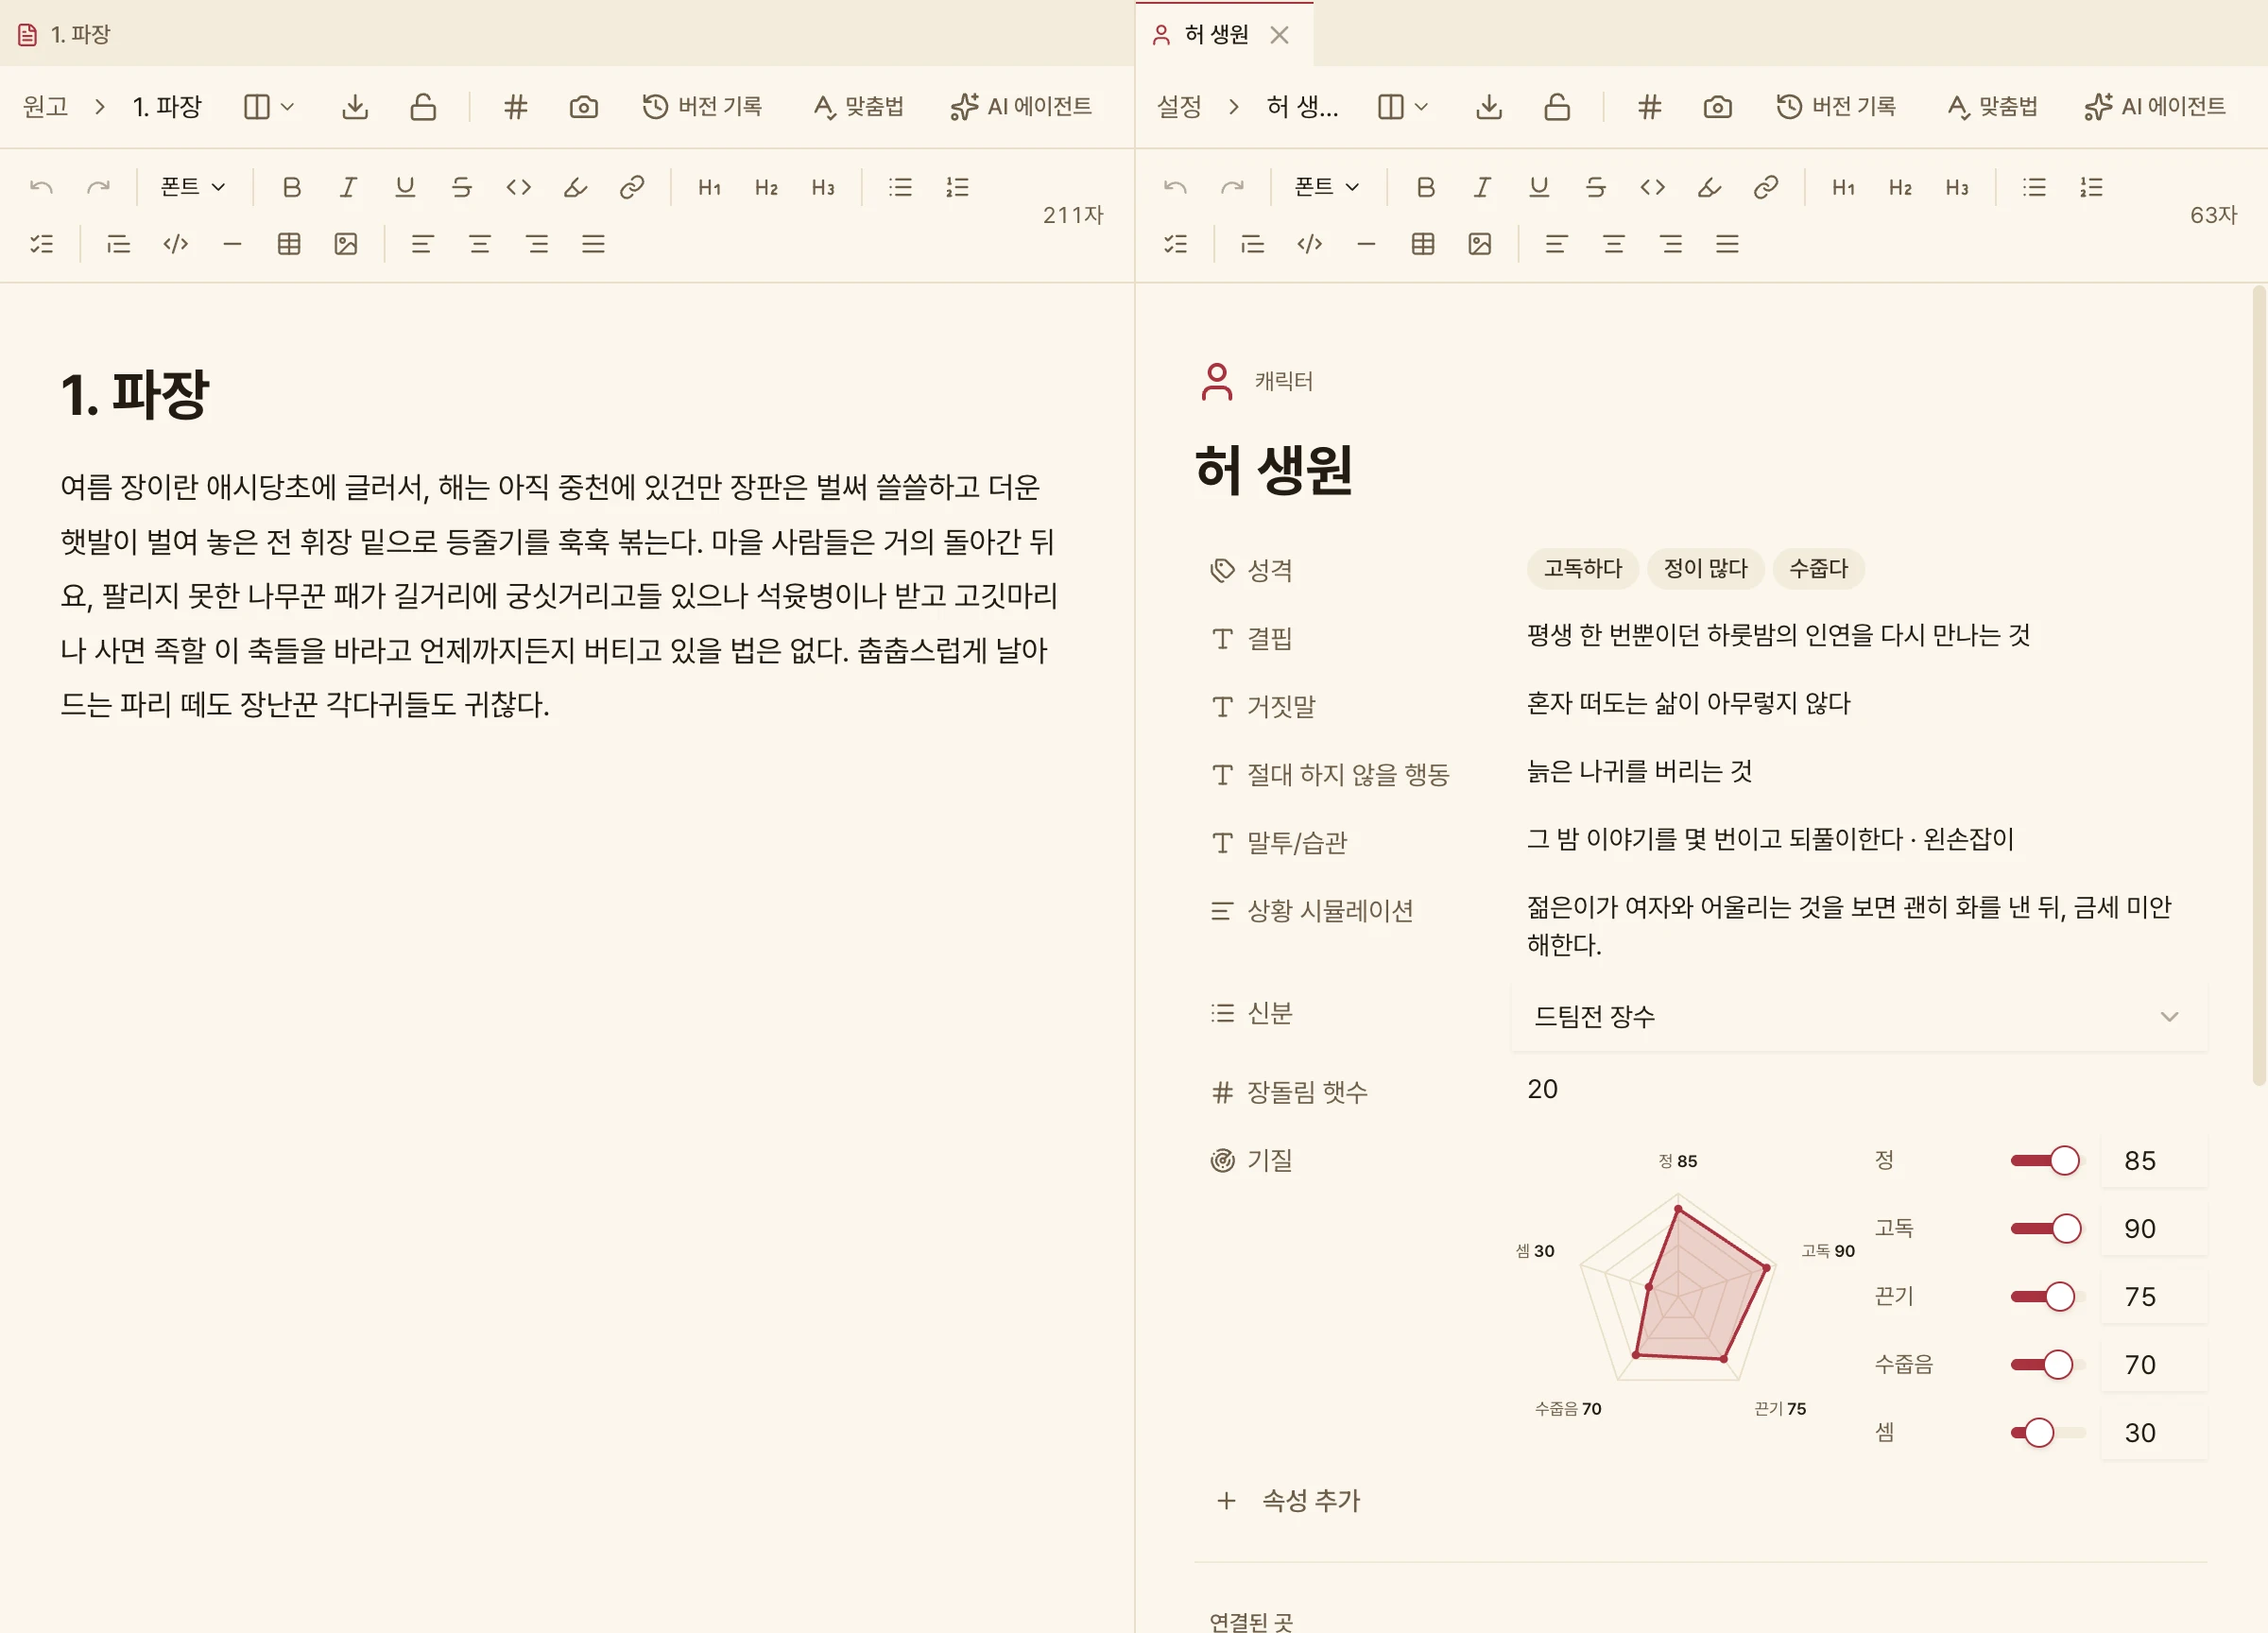
Task: Click the download icon in the left pane toolbar
Action: click(x=354, y=106)
